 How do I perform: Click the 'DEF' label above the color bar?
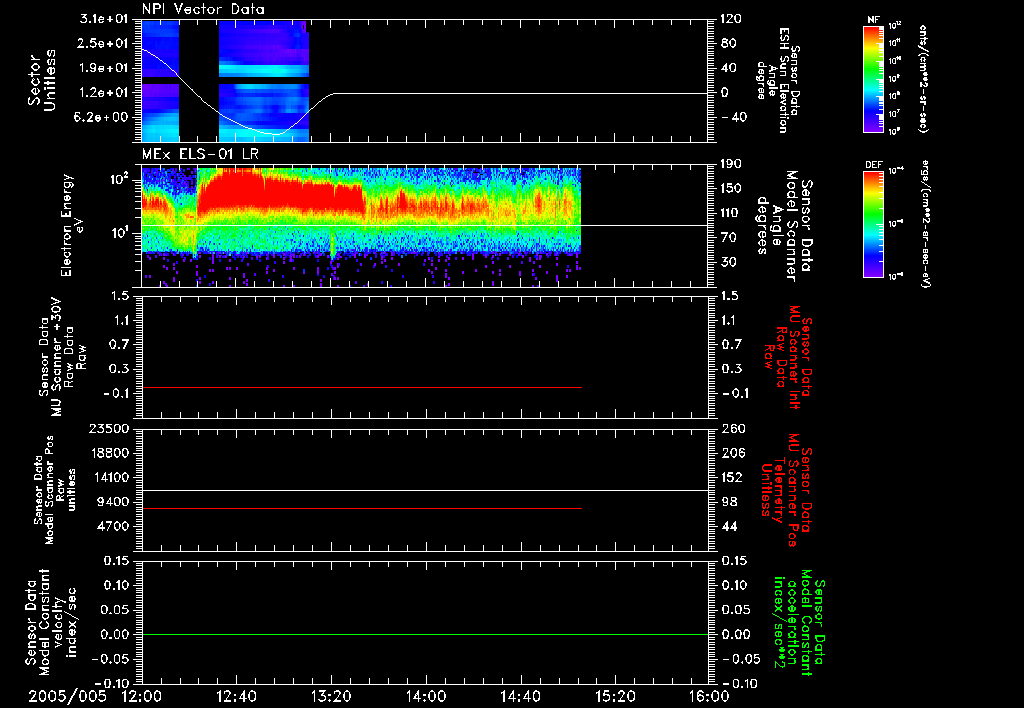(874, 165)
